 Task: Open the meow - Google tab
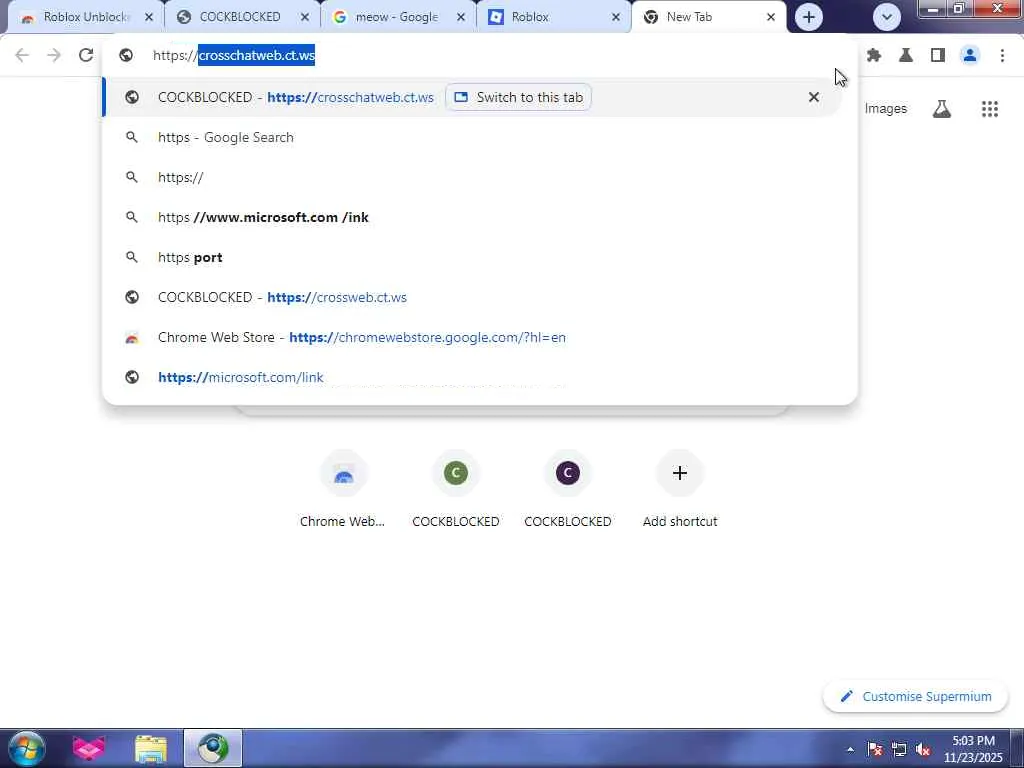[x=396, y=17]
